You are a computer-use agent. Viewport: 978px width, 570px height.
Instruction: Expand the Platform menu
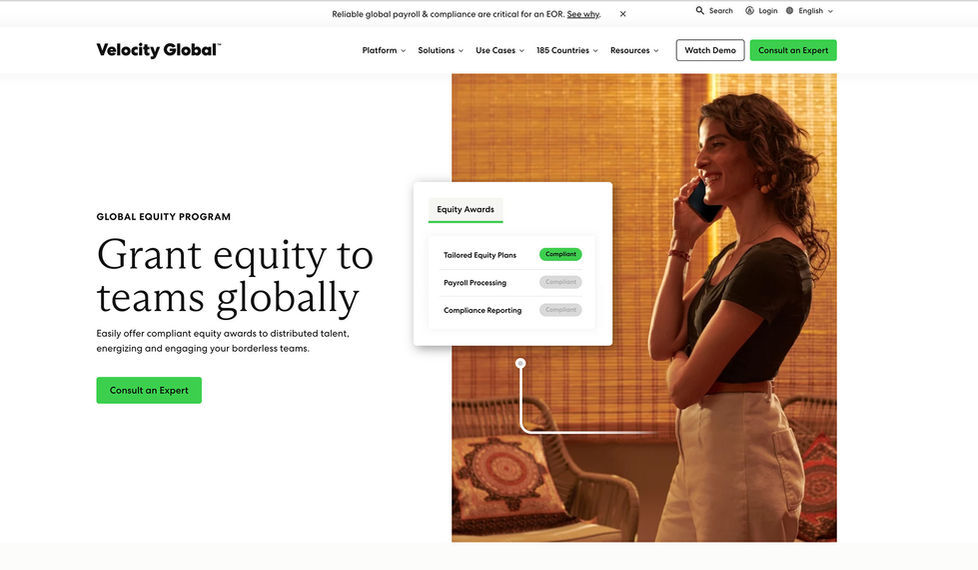[384, 51]
